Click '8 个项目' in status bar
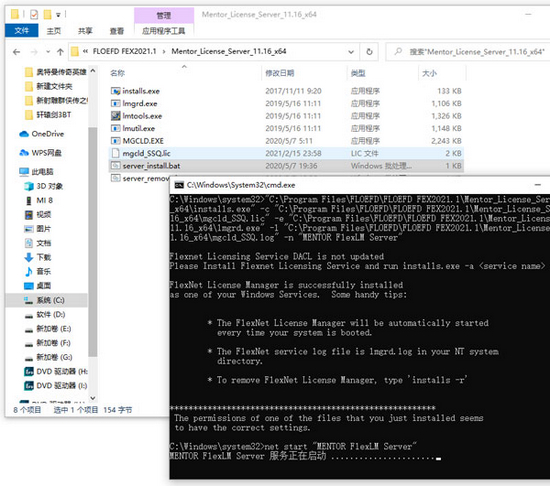Screen dimensions: 550x486 pos(27,410)
